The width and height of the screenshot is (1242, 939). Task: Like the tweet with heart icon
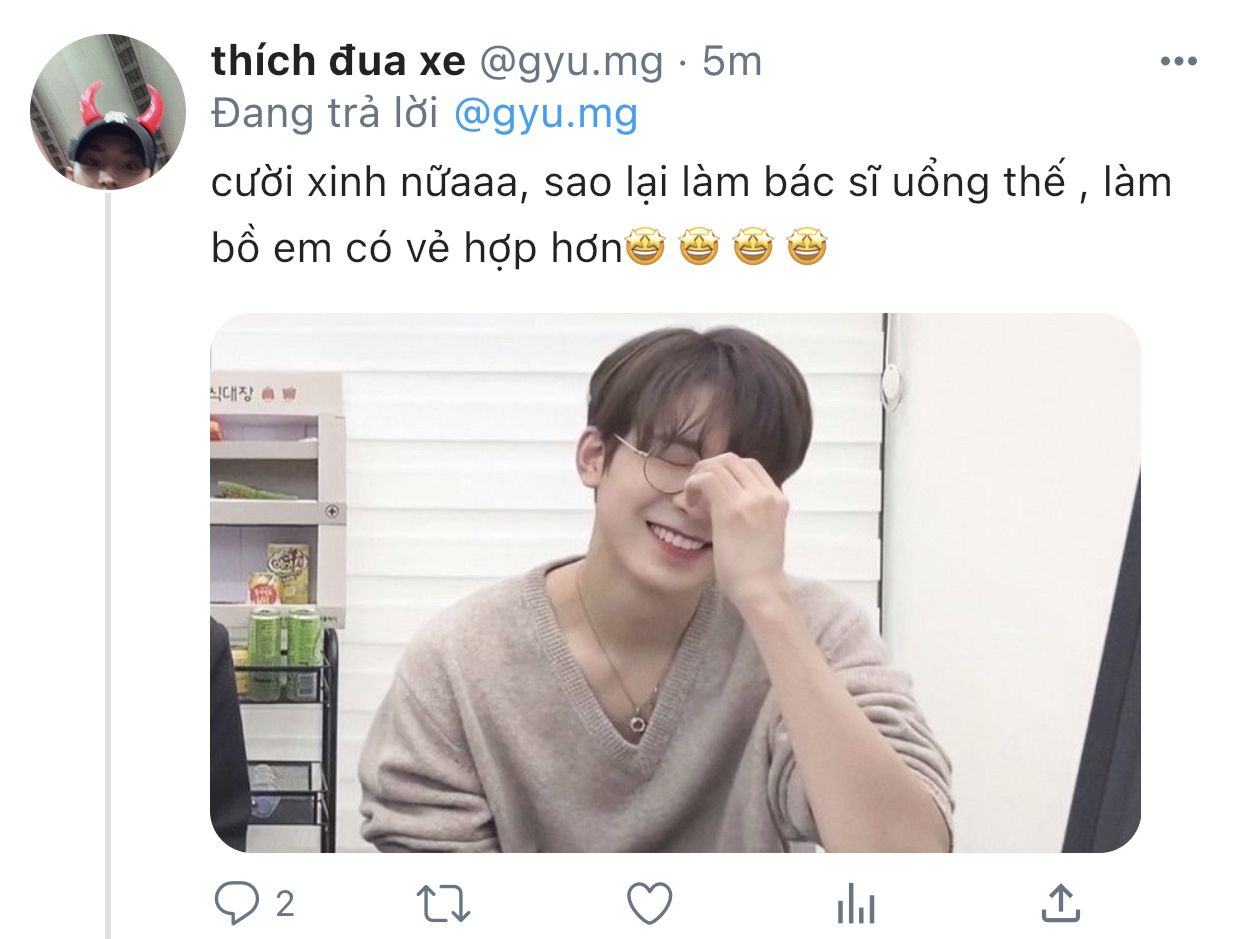click(649, 905)
